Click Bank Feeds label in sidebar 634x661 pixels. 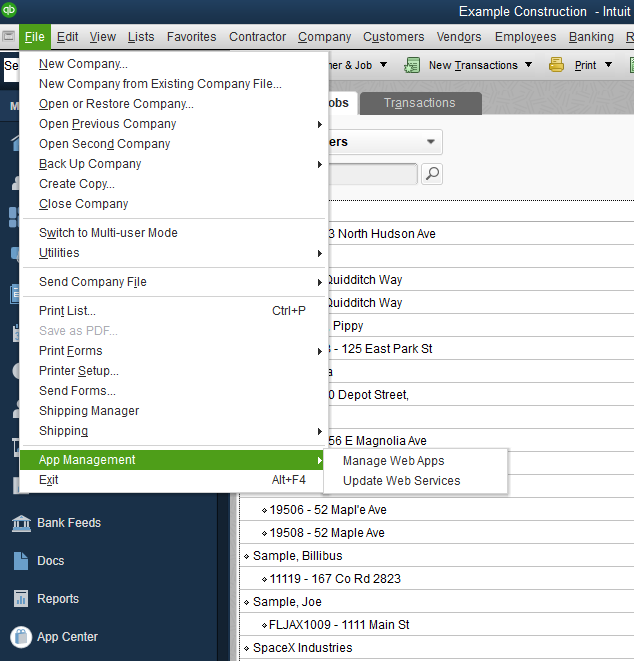pyautogui.click(x=69, y=523)
